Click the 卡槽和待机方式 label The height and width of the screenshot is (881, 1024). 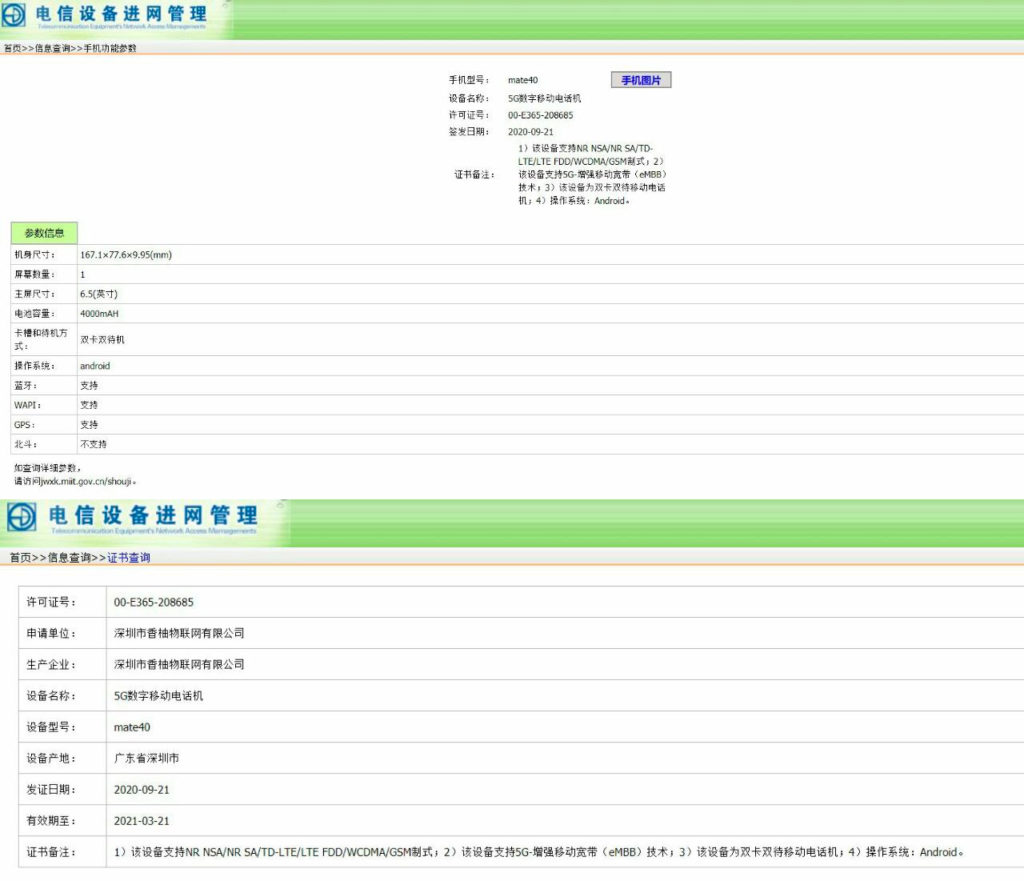click(40, 340)
